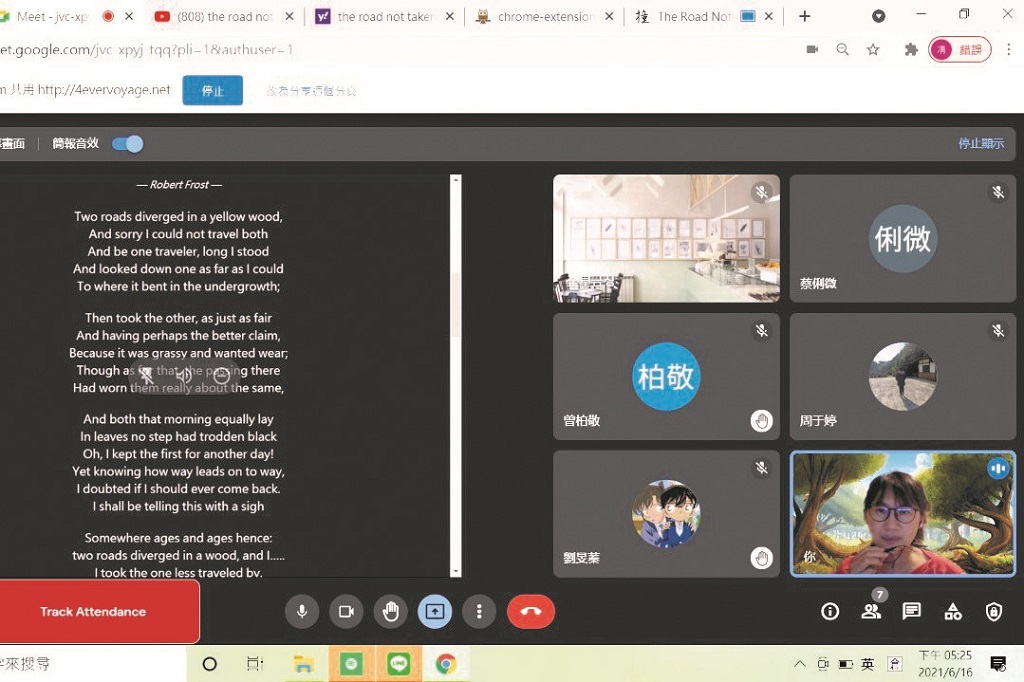Image resolution: width=1024 pixels, height=682 pixels.
Task: Click the present screen button
Action: click(x=435, y=611)
